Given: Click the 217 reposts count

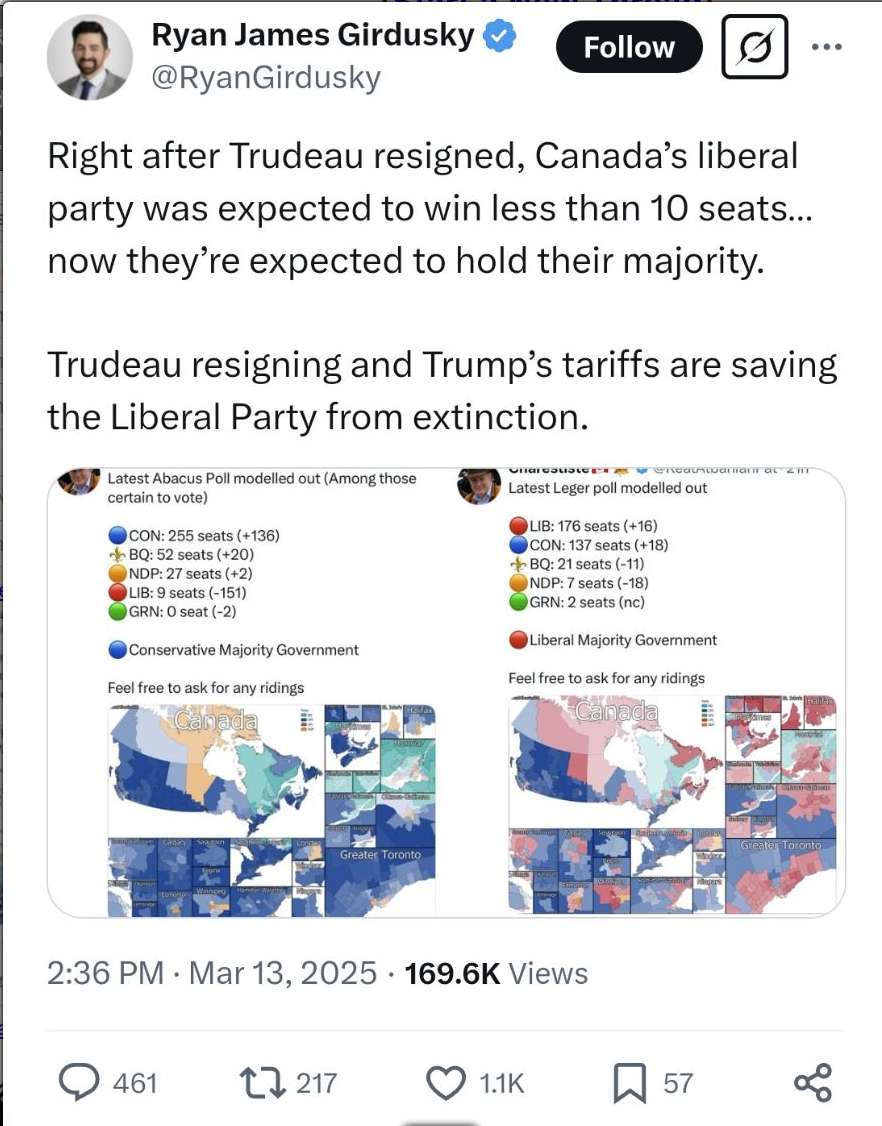Looking at the screenshot, I should [x=316, y=1082].
